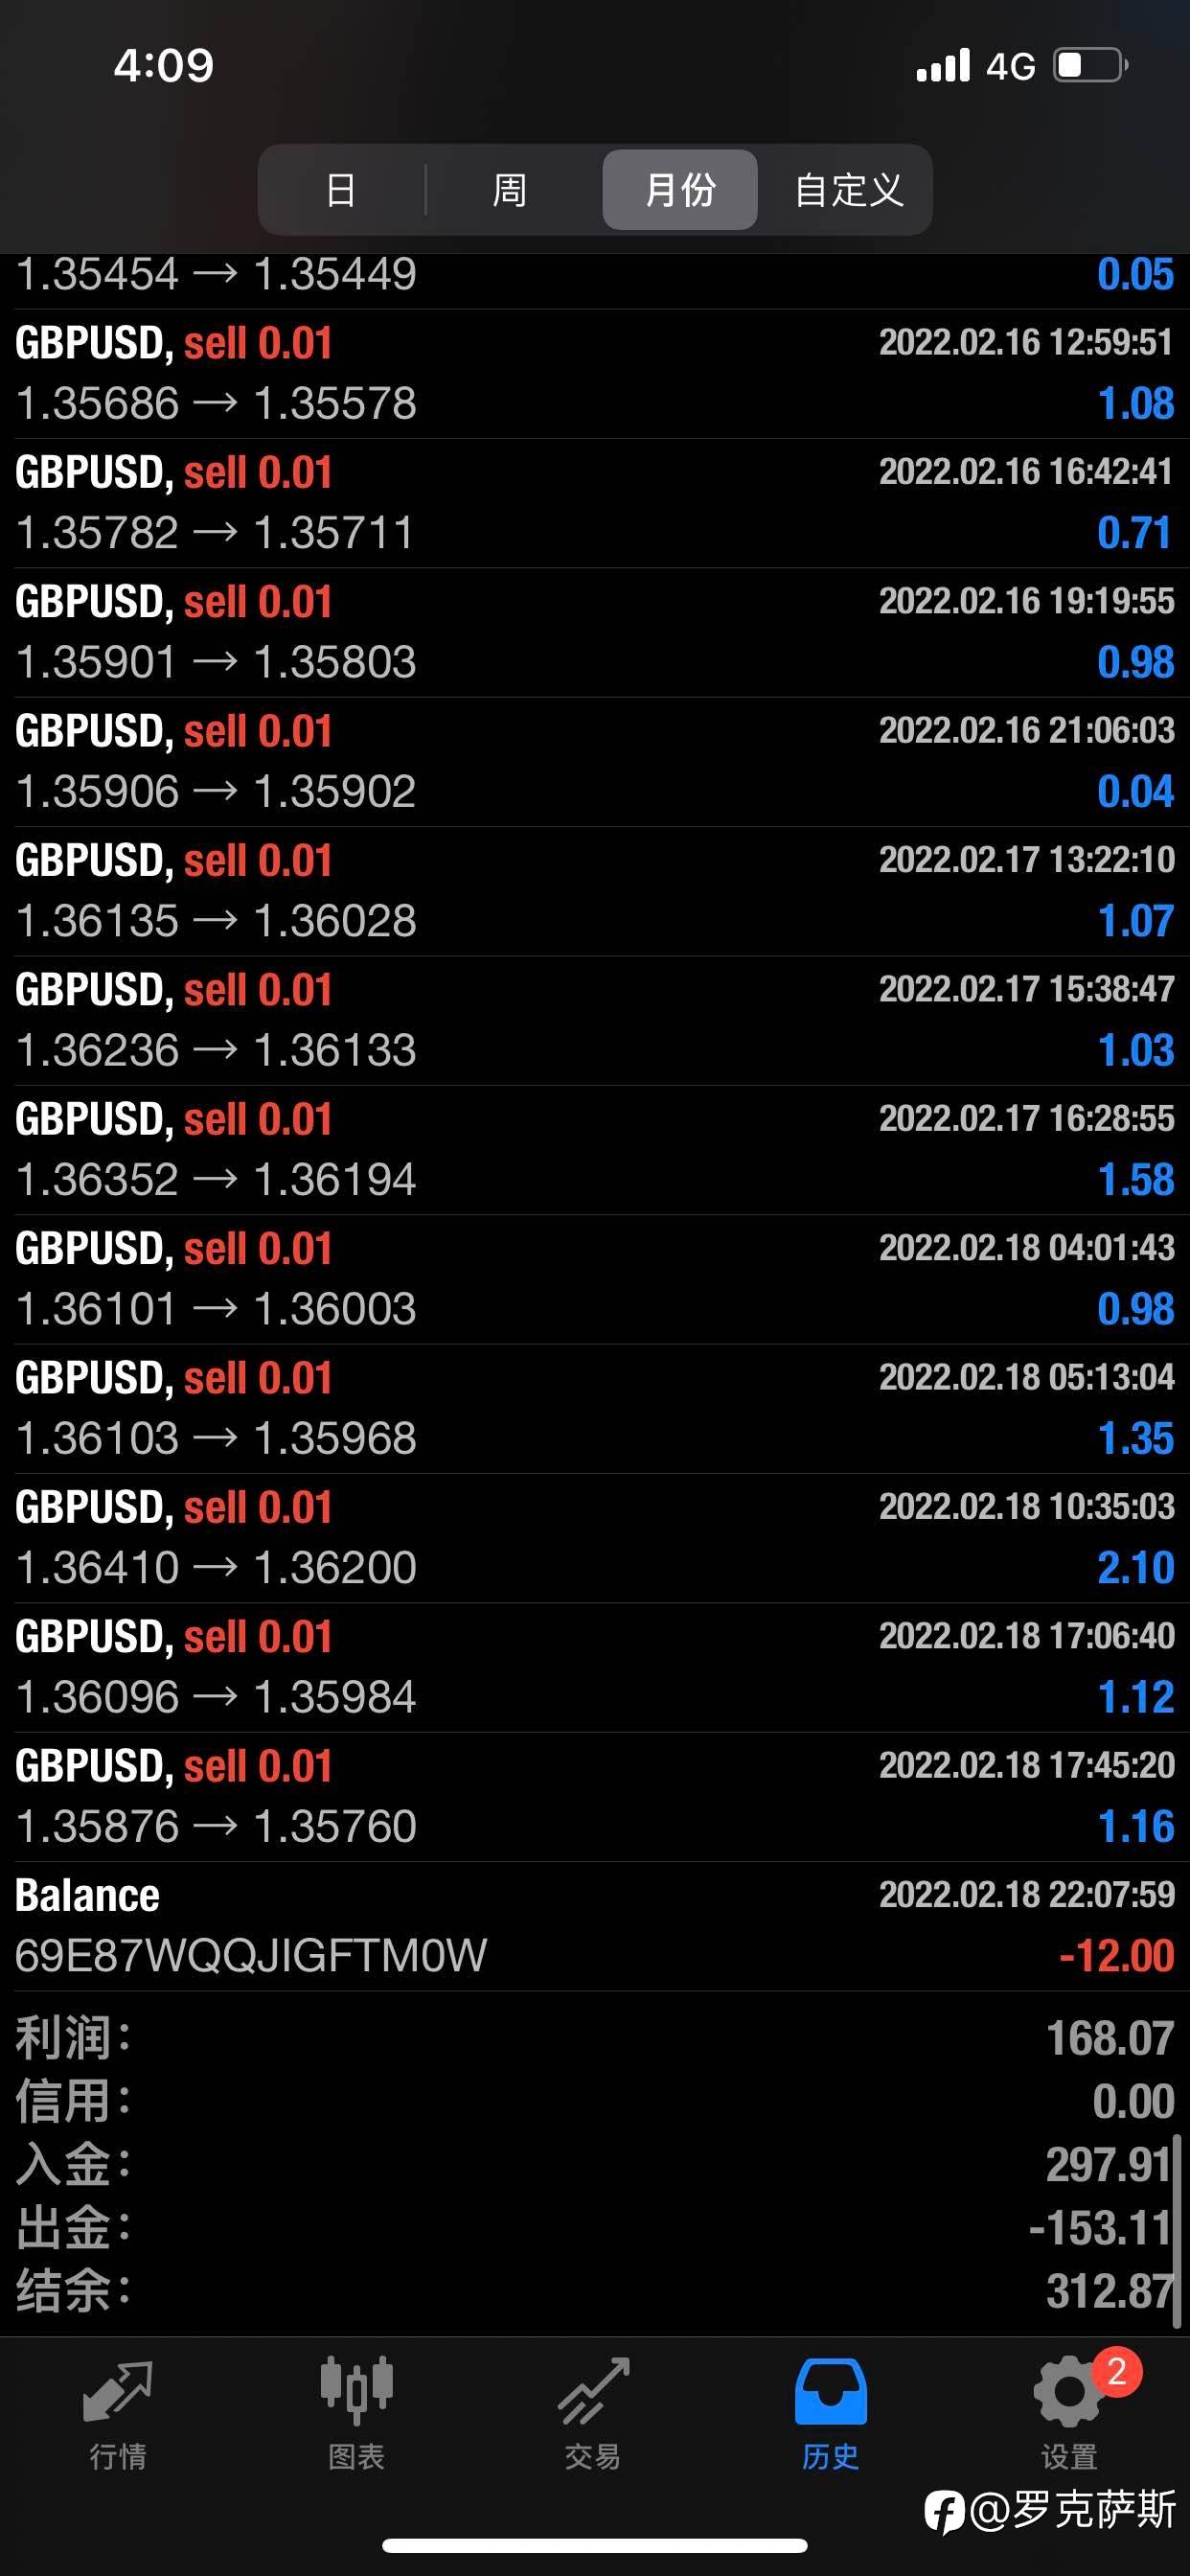Tap the balance reference 69E87WQQJIGFTM0W
This screenshot has height=2576, width=1190.
click(251, 1956)
